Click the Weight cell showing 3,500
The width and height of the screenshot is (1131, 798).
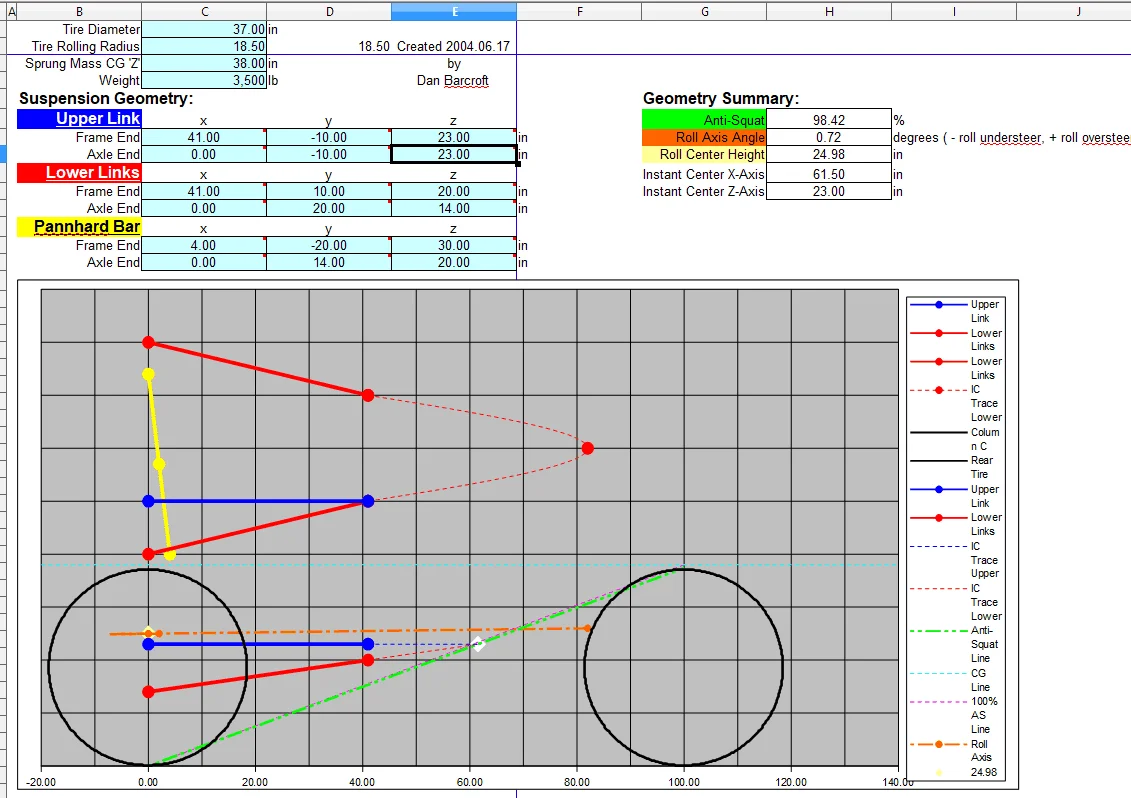tap(204, 80)
